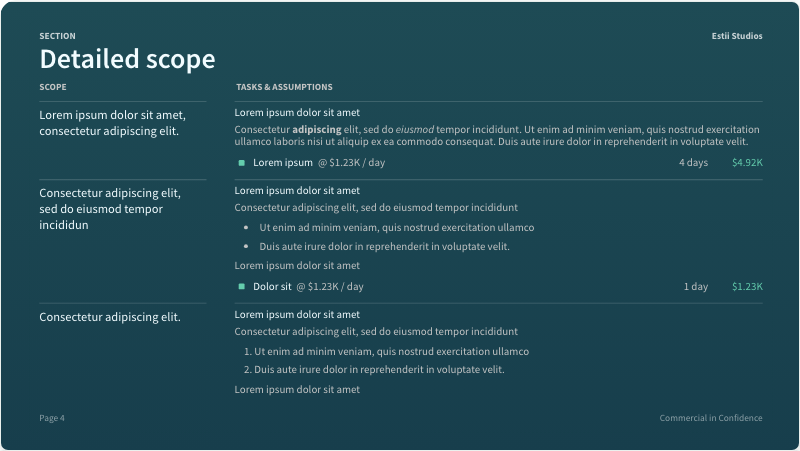Select the $1.23K total for Dolor sit
The width and height of the screenshot is (800, 451).
tap(747, 287)
